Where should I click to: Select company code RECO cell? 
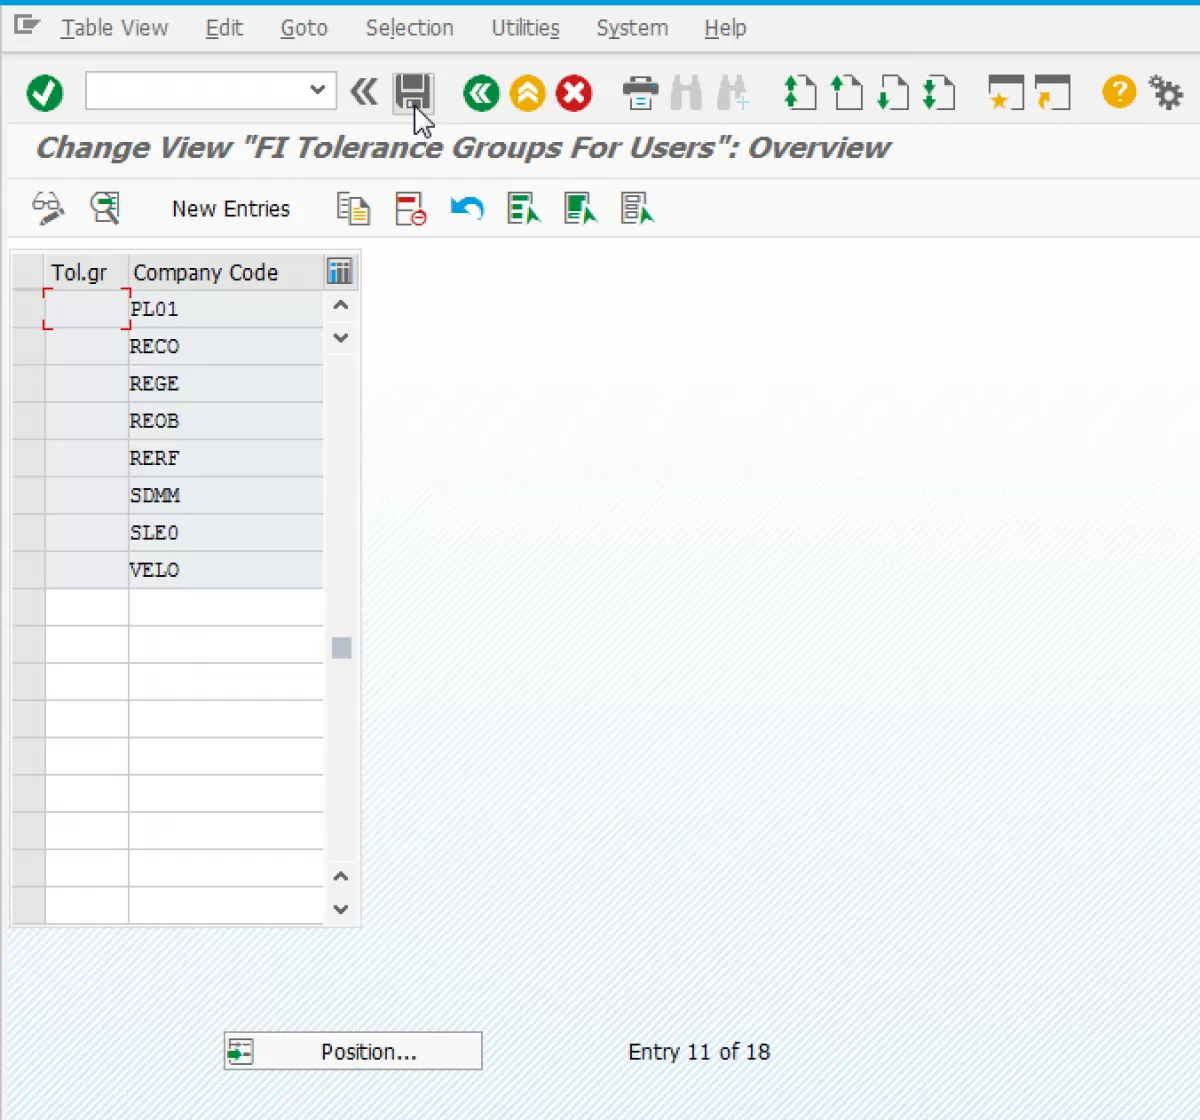point(226,346)
